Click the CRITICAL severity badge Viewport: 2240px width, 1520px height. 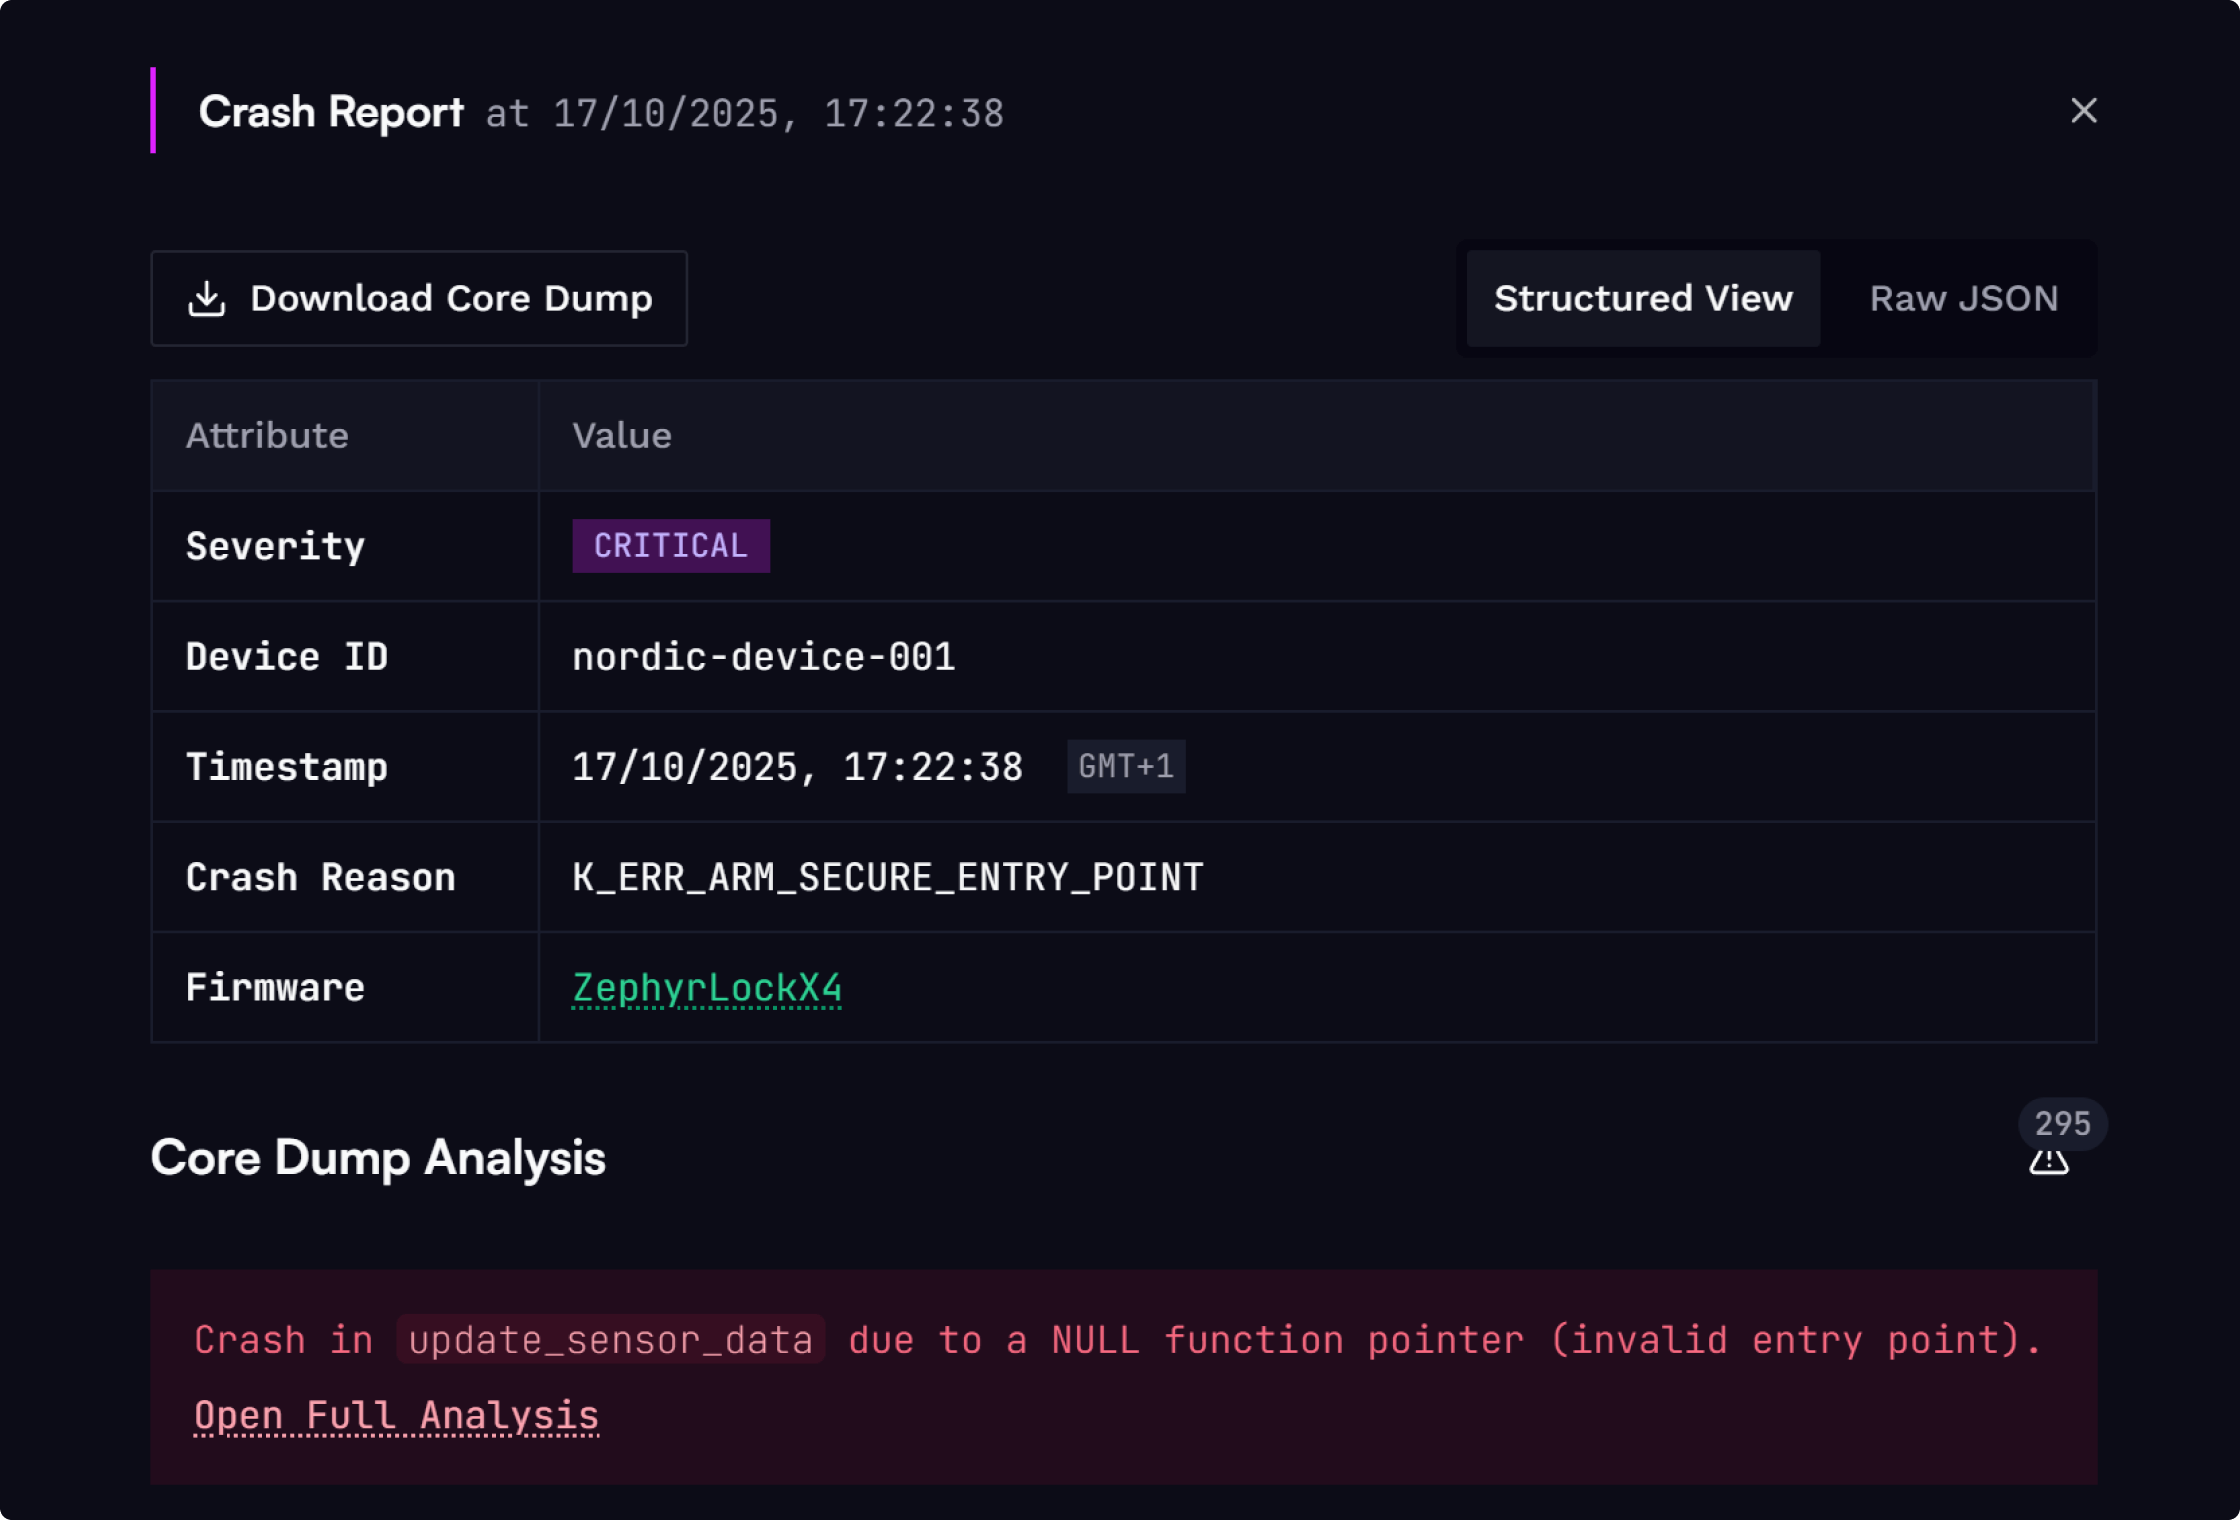point(670,546)
